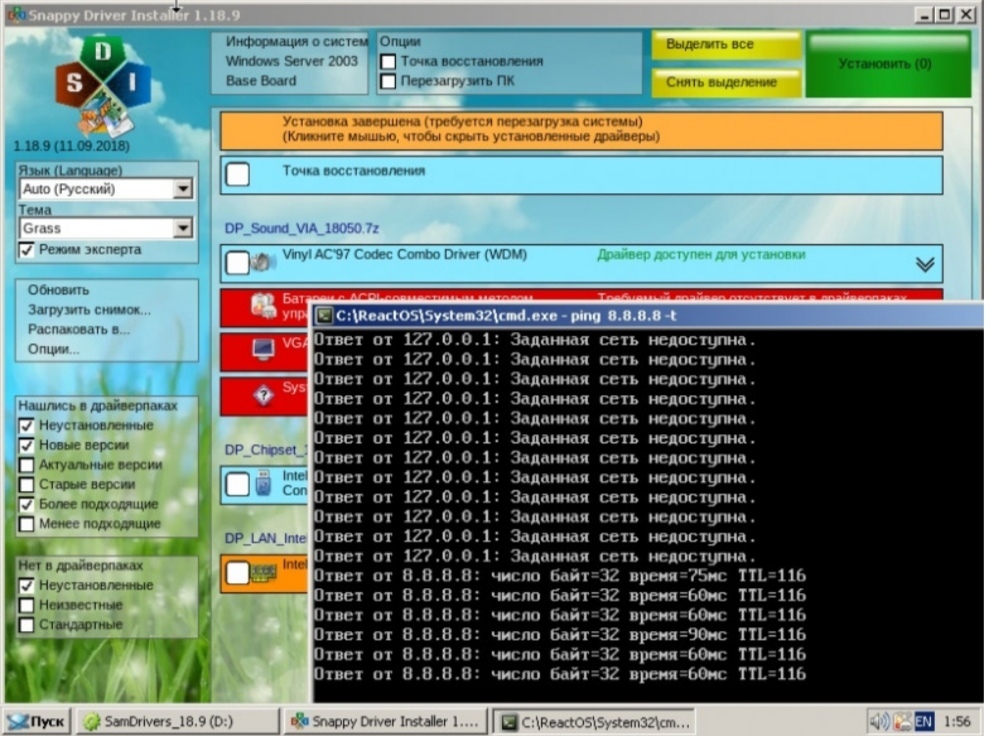Click the VGA monitor icon in the red row
This screenshot has width=990, height=736.
(x=263, y=349)
